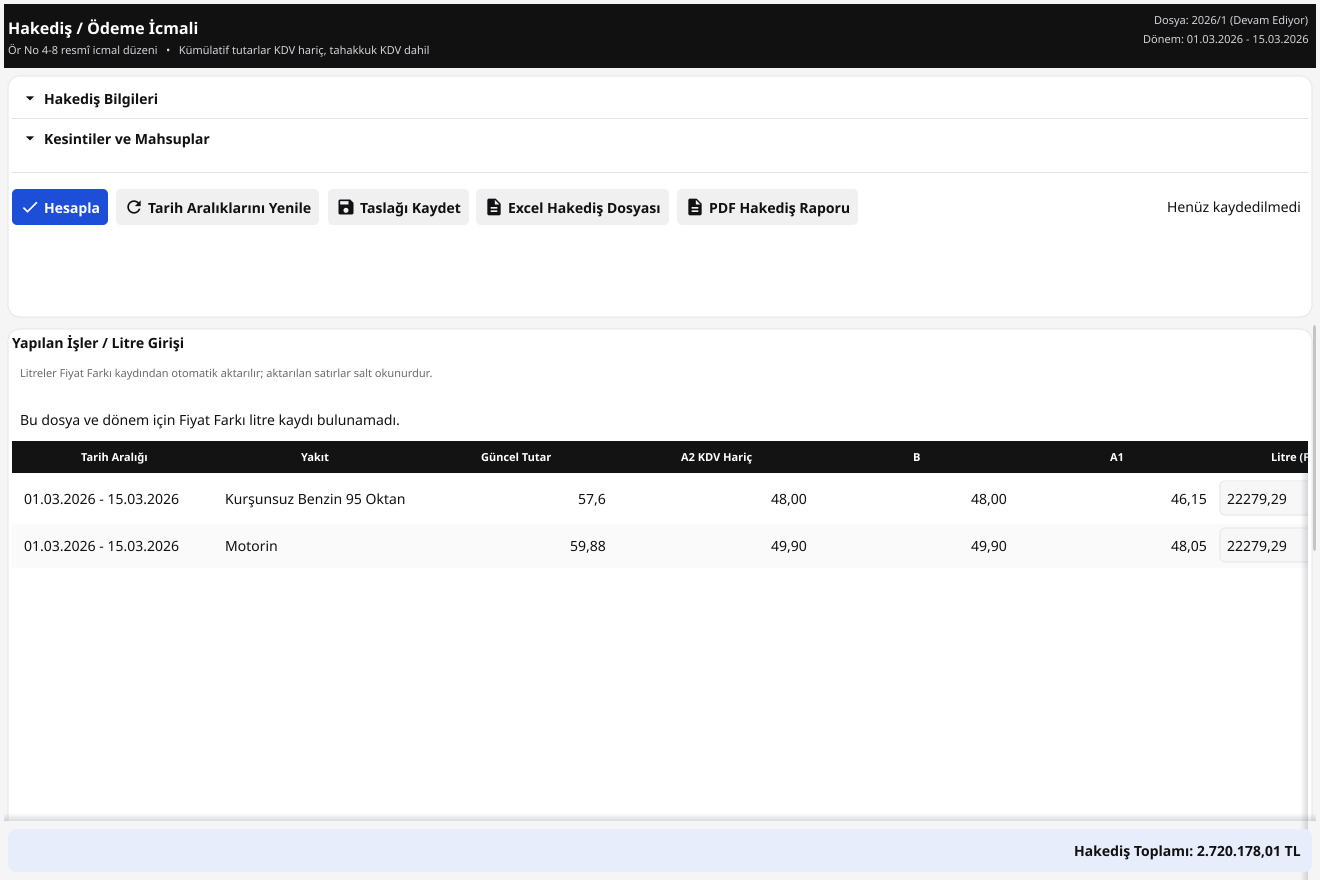Image resolution: width=1320 pixels, height=880 pixels.
Task: Click the 'Tarih Aralığı' column header
Action: coord(114,457)
